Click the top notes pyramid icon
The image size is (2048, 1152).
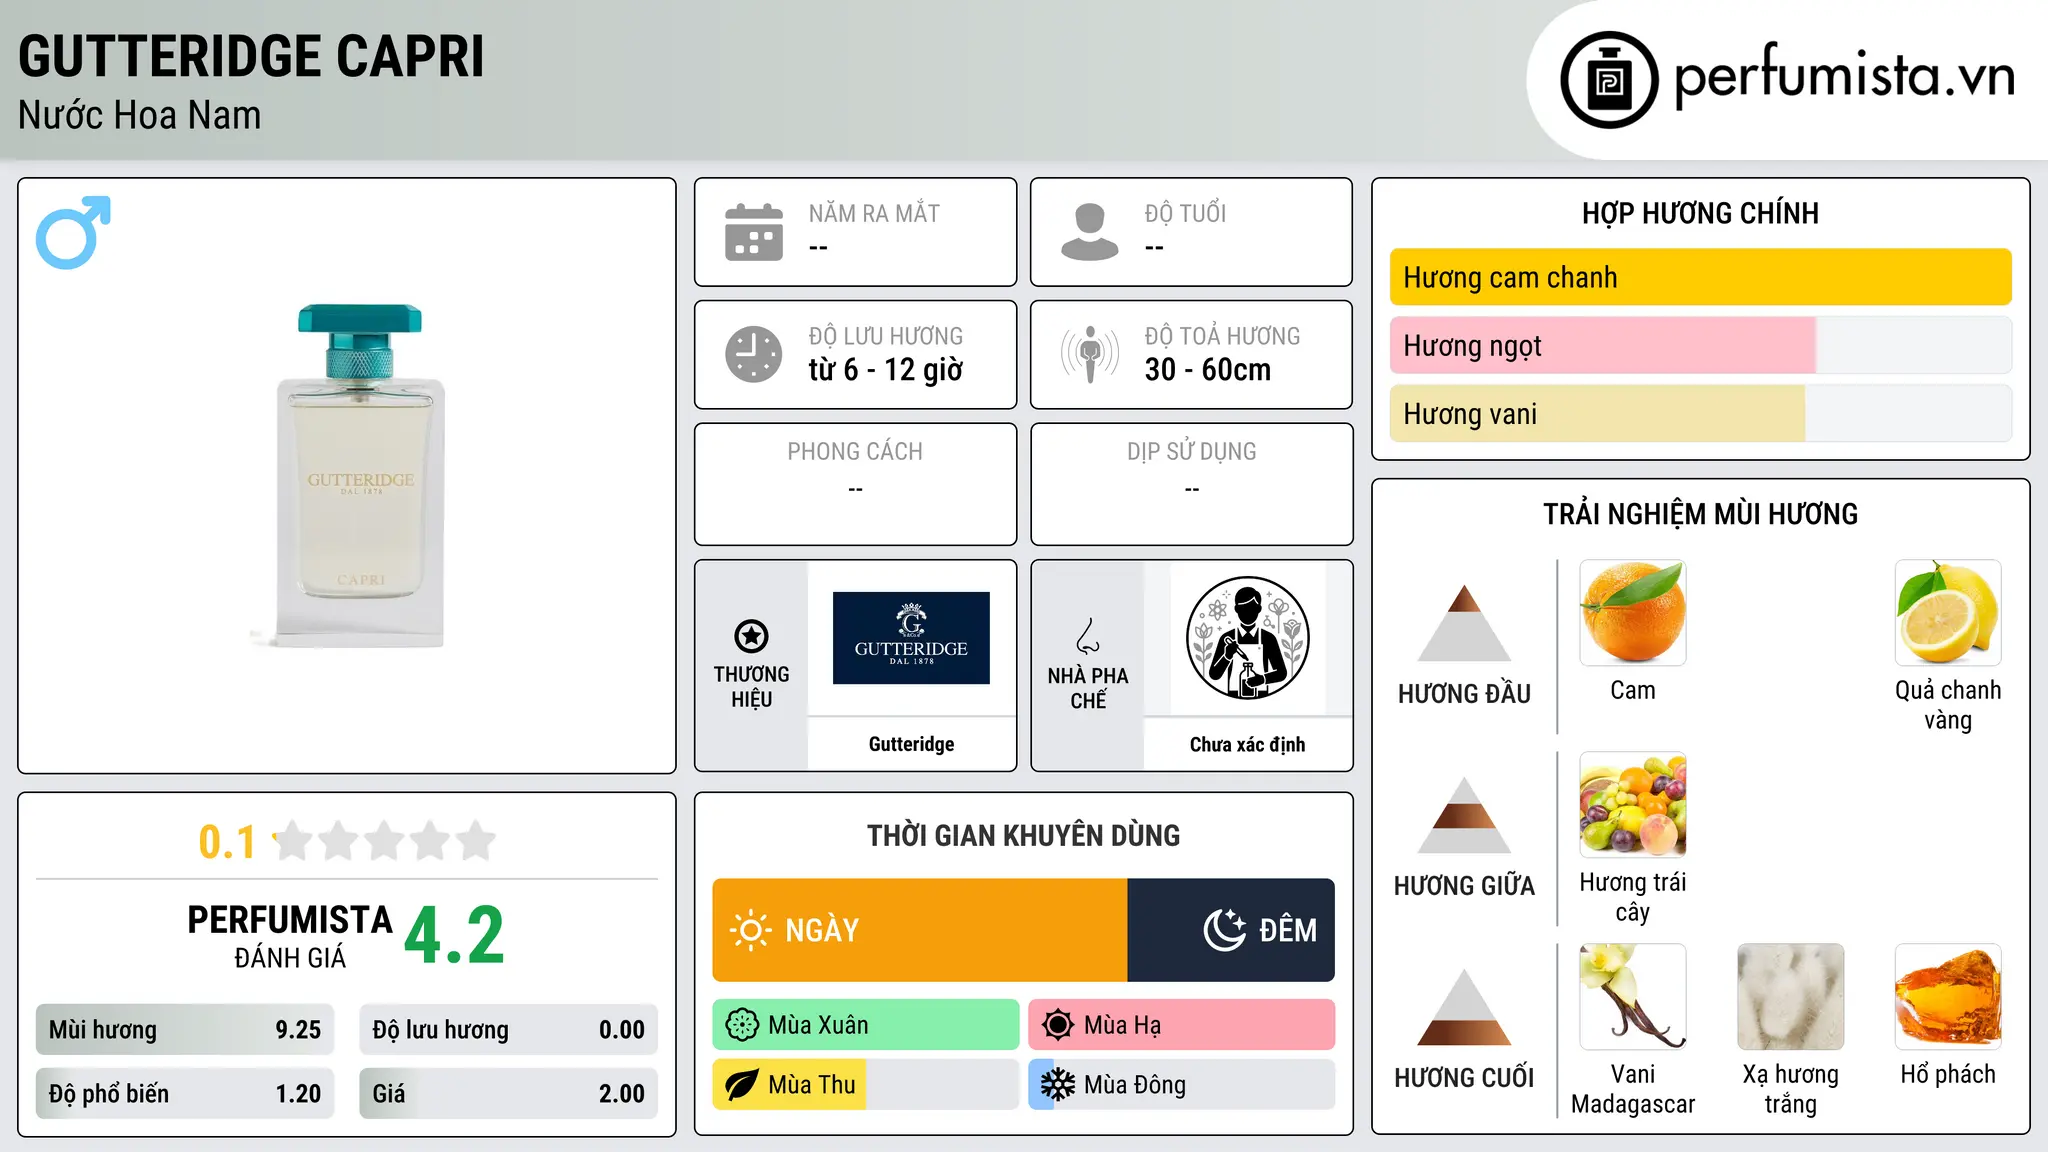point(1464,623)
